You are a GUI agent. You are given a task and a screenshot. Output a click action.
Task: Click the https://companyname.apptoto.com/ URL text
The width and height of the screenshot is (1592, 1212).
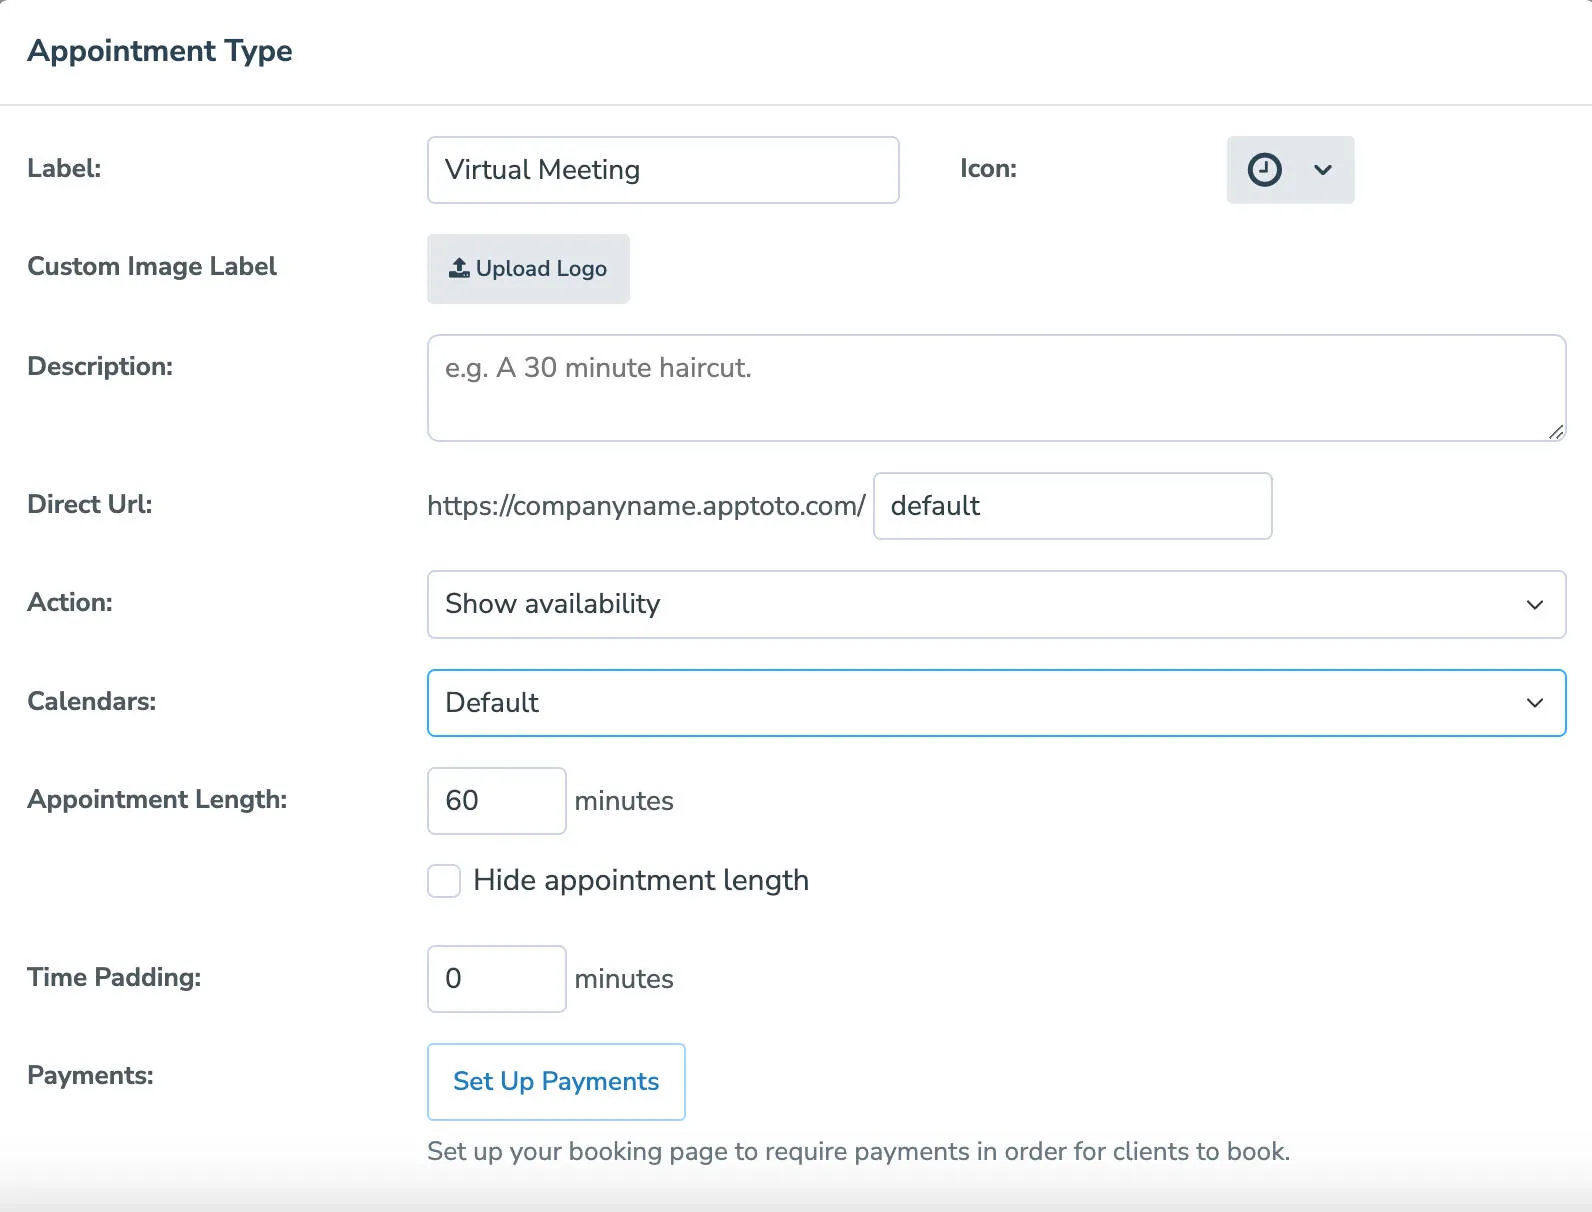click(x=646, y=506)
